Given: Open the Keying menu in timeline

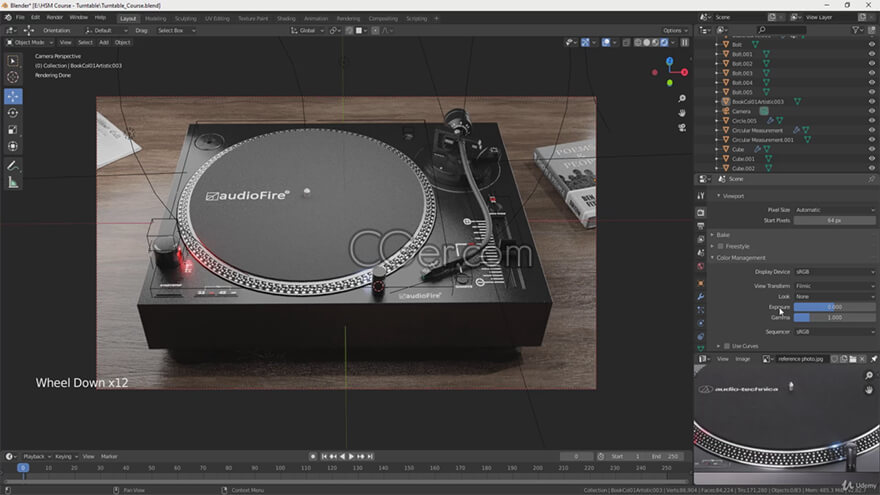Looking at the screenshot, I should 65,457.
